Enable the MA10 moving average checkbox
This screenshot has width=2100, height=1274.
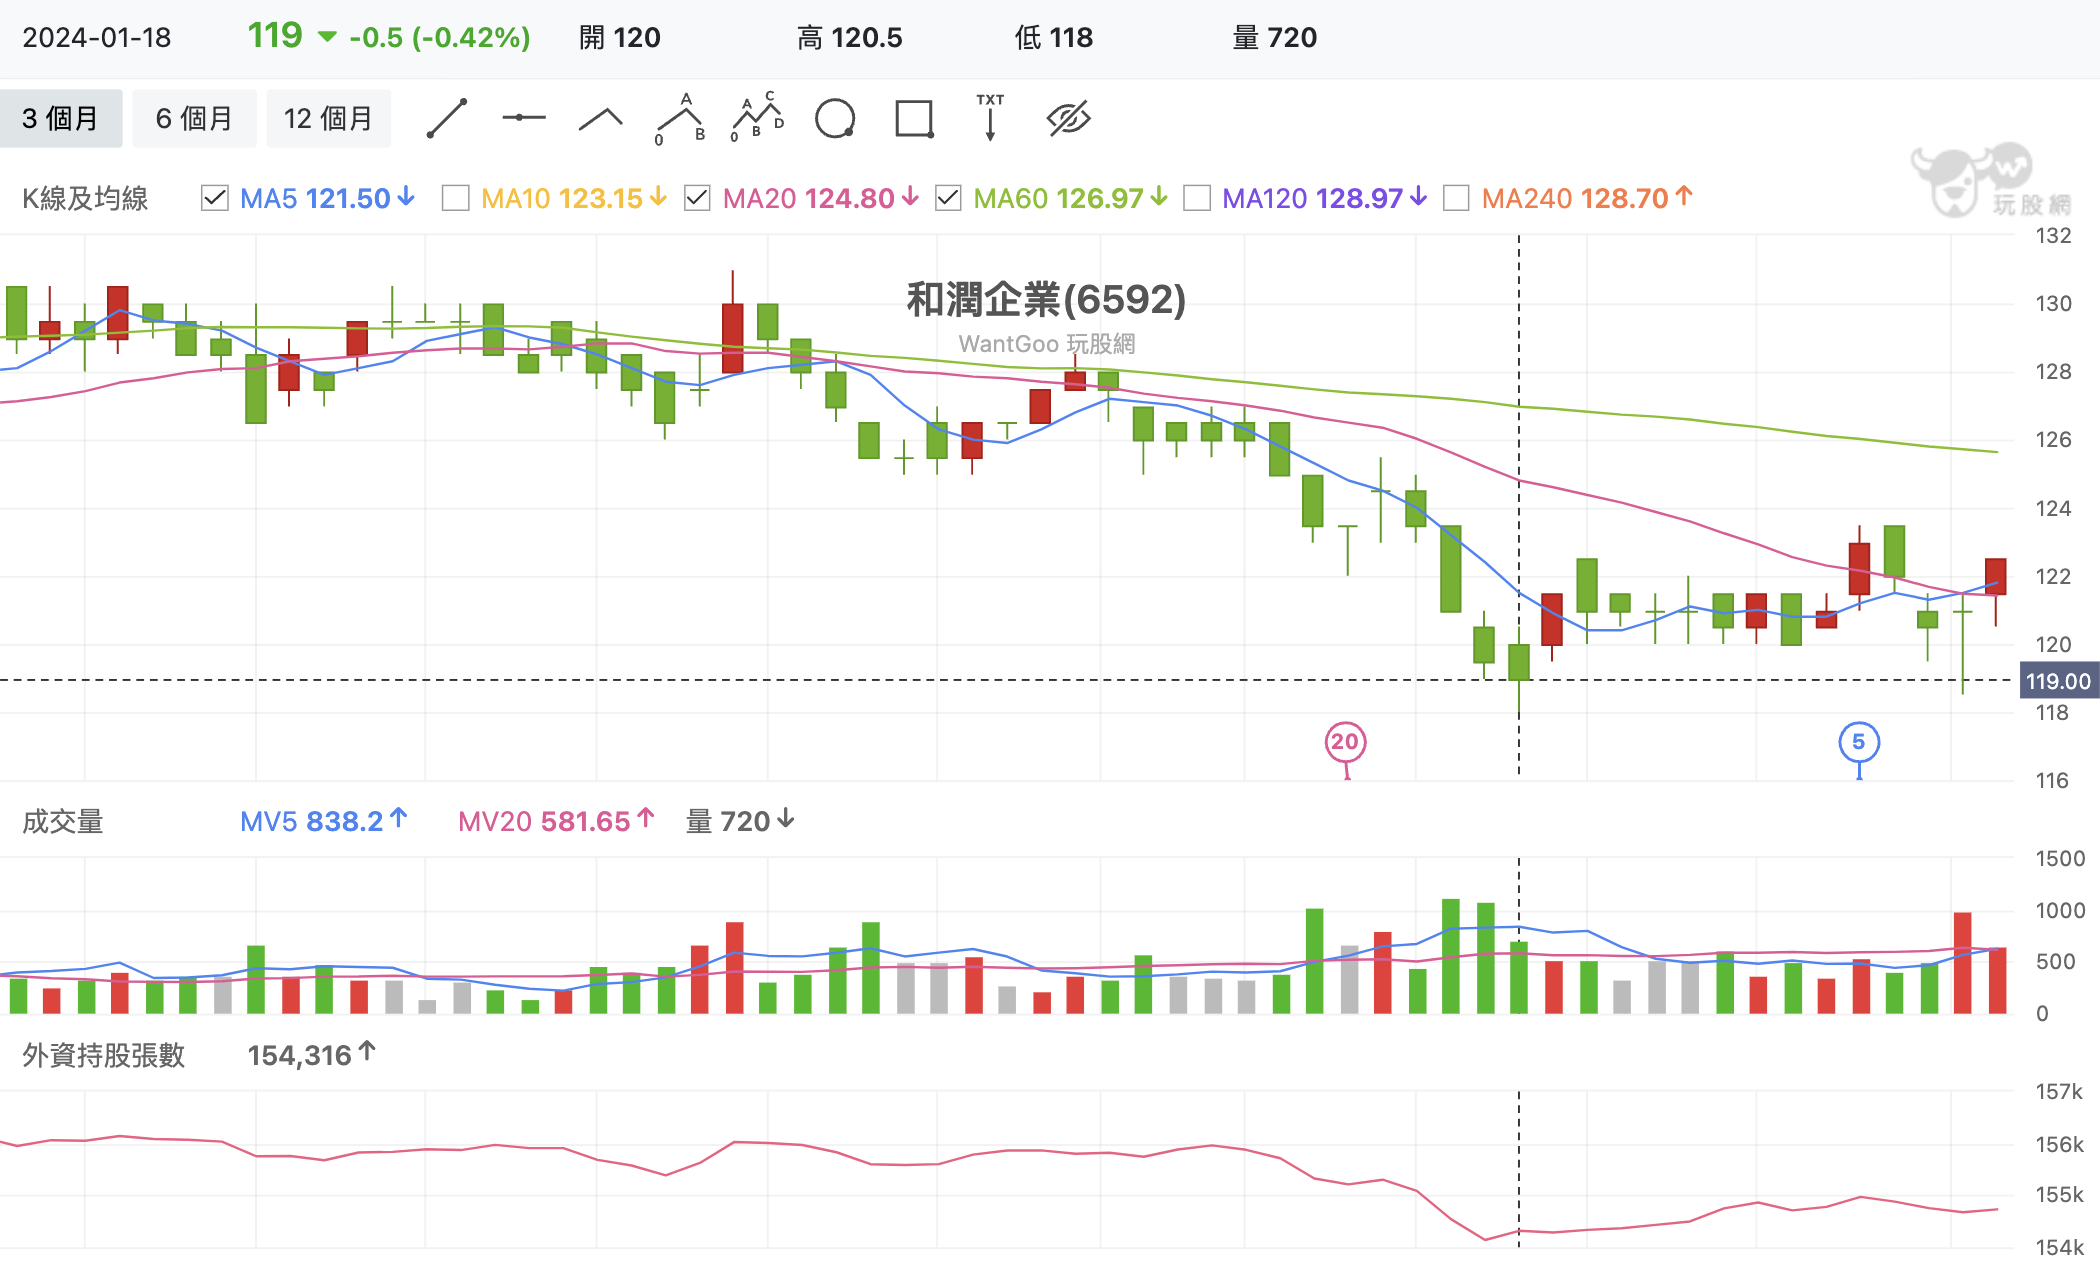[x=455, y=198]
